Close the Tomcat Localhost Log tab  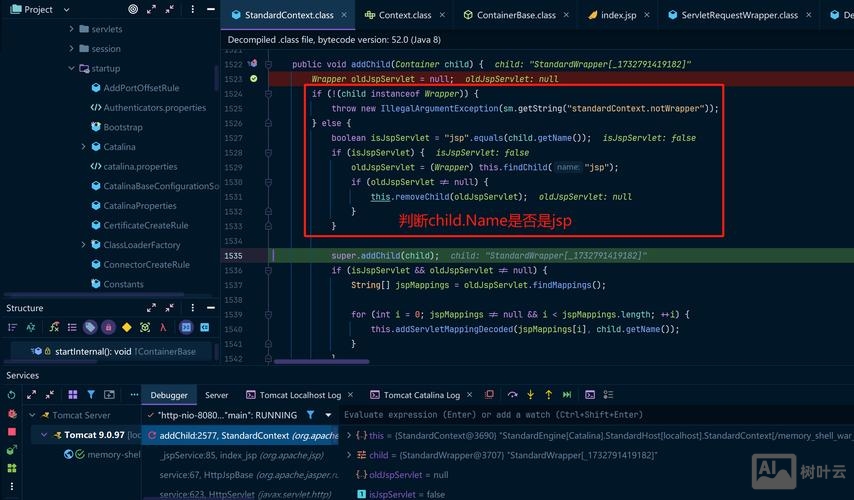coord(350,395)
